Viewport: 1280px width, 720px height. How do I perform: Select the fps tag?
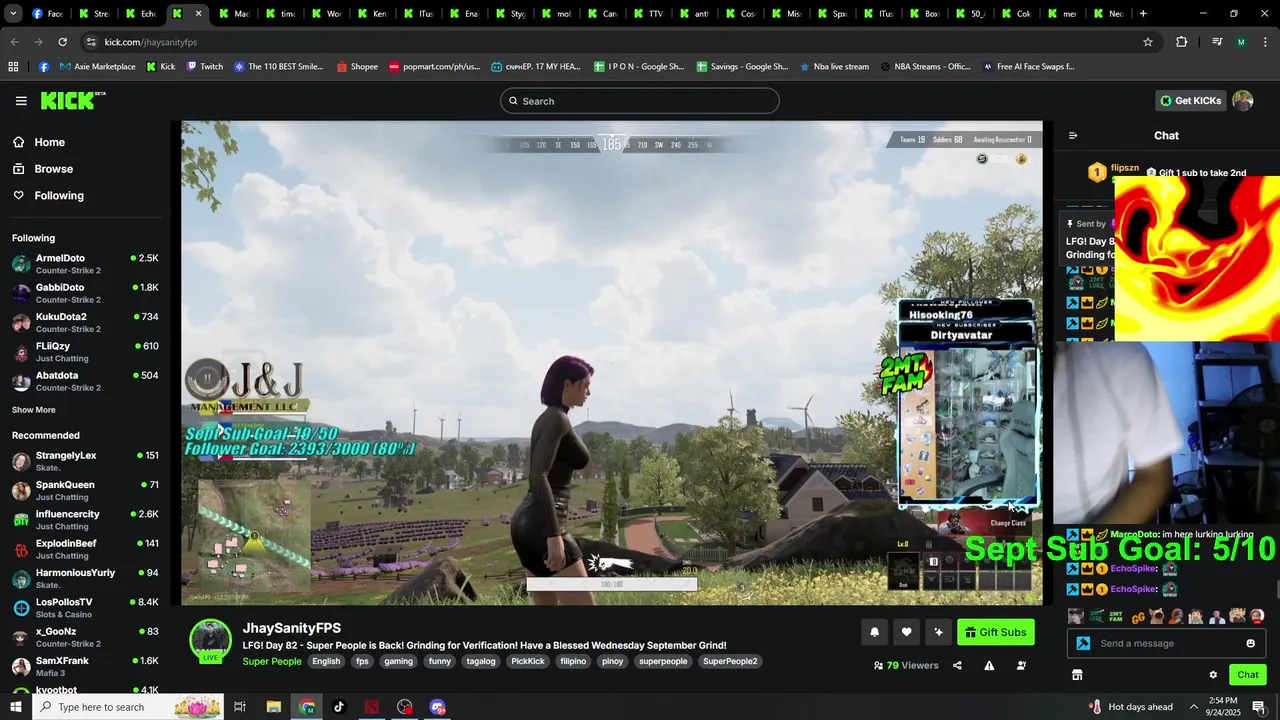[x=362, y=661]
